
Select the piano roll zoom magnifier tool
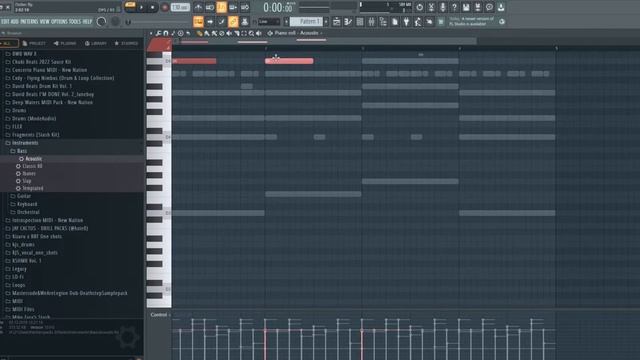click(251, 33)
